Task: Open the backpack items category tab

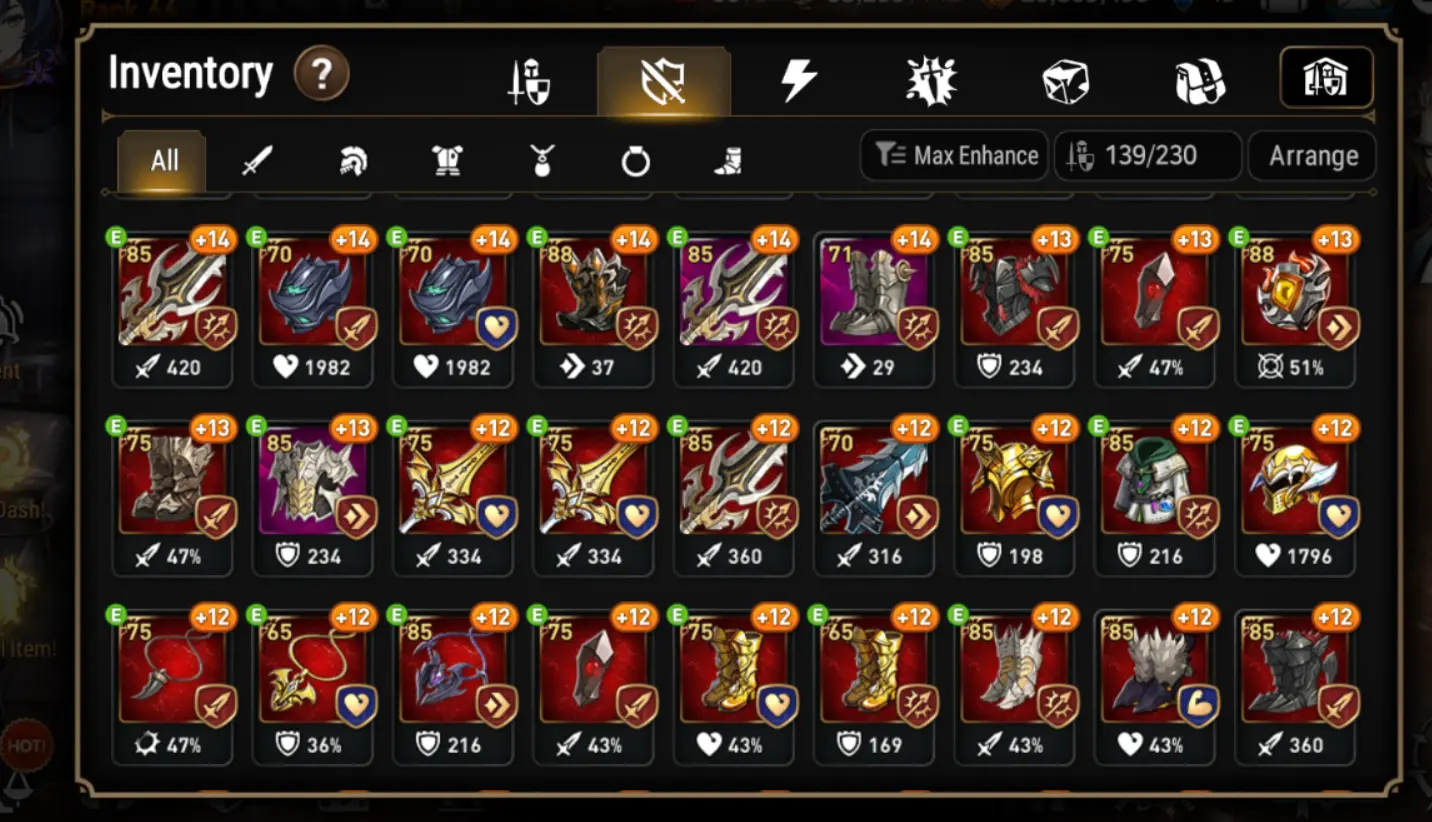Action: click(1199, 81)
